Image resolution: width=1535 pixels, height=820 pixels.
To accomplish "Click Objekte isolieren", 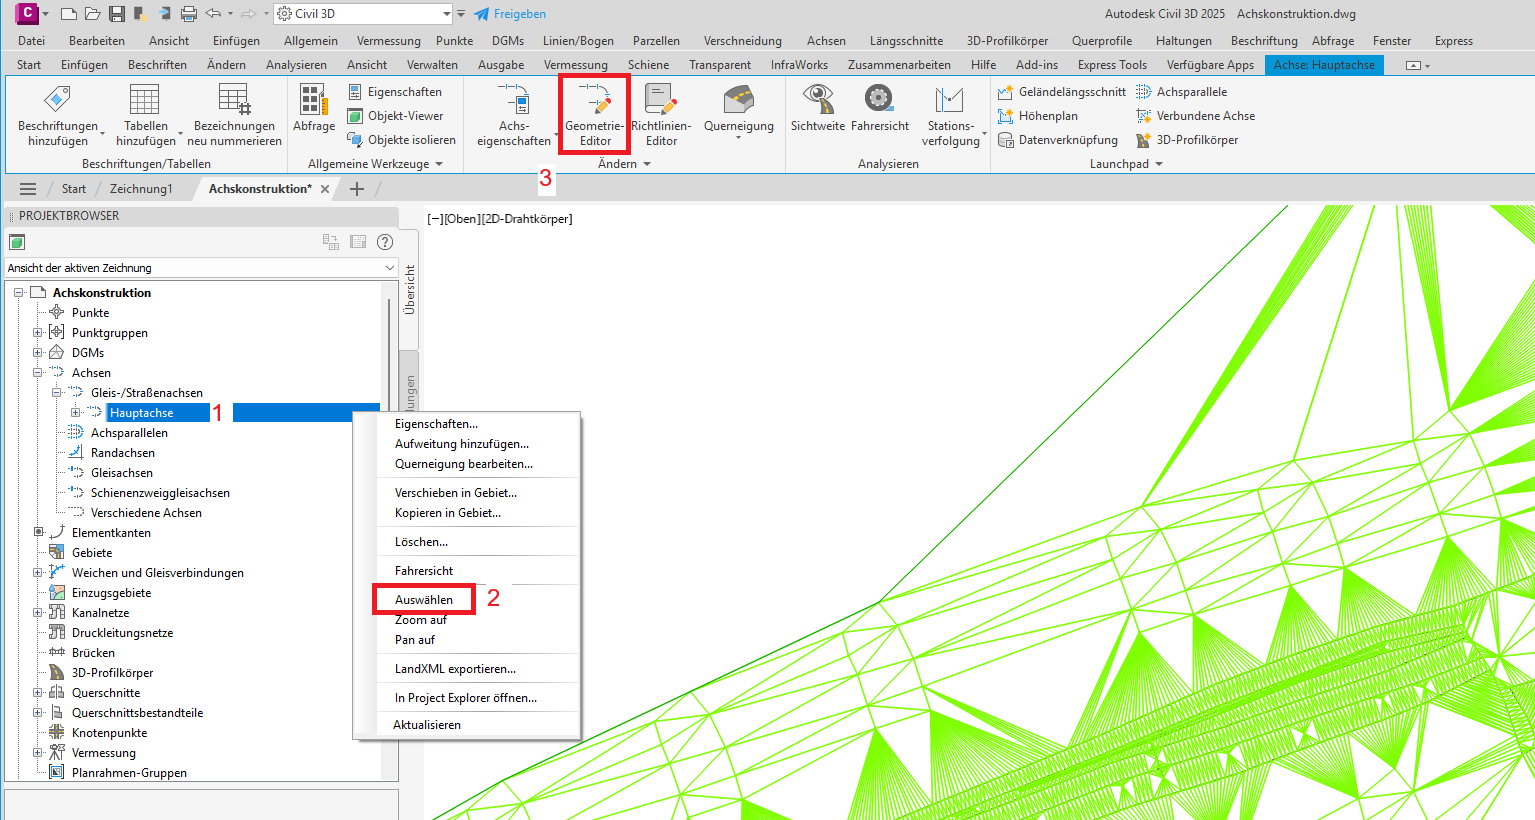I will coord(401,140).
